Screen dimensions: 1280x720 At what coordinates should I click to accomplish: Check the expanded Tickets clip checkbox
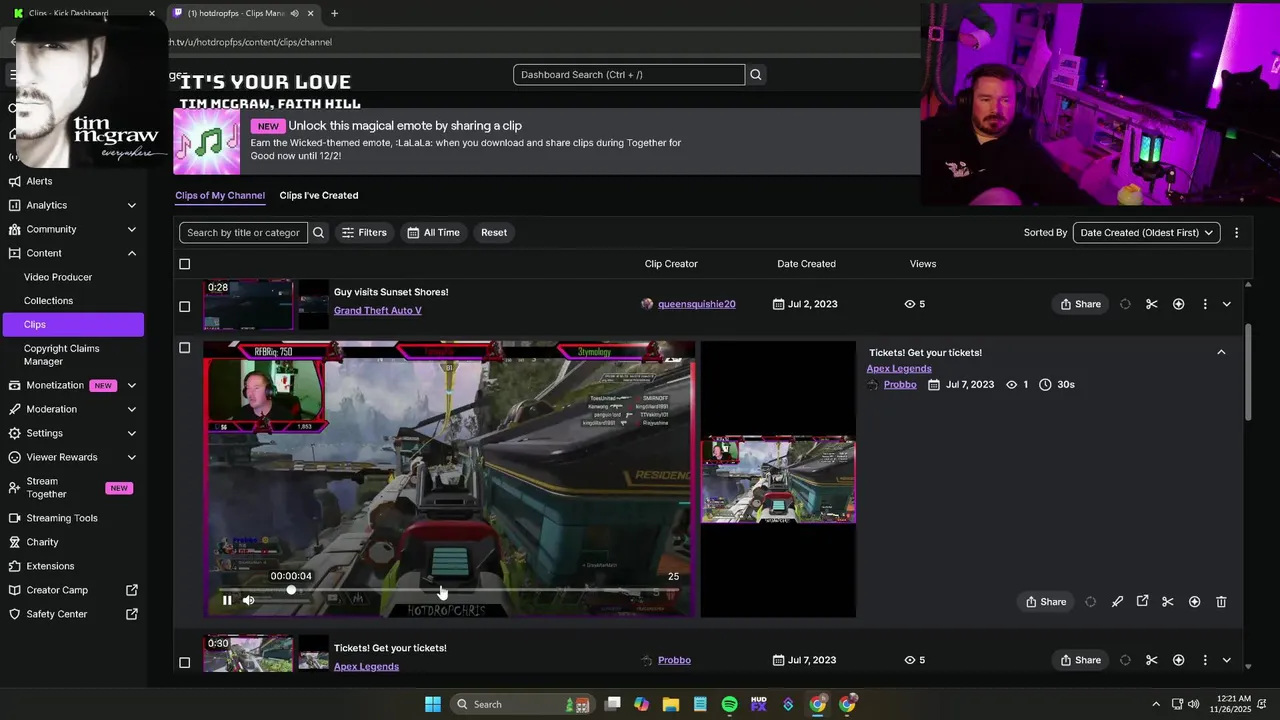[x=184, y=348]
